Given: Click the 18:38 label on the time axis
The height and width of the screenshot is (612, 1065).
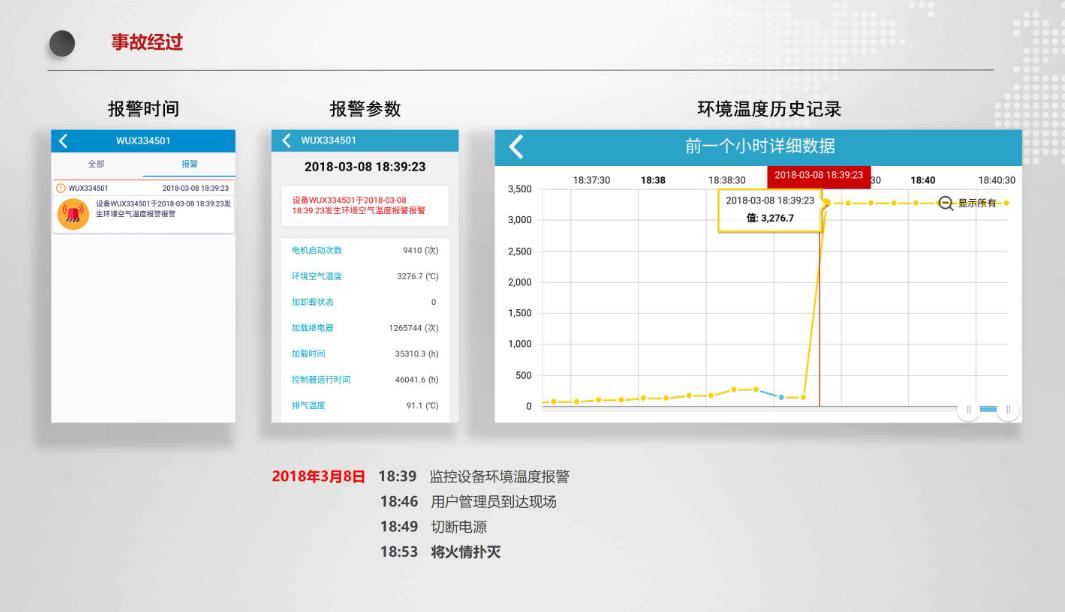Looking at the screenshot, I should (653, 180).
